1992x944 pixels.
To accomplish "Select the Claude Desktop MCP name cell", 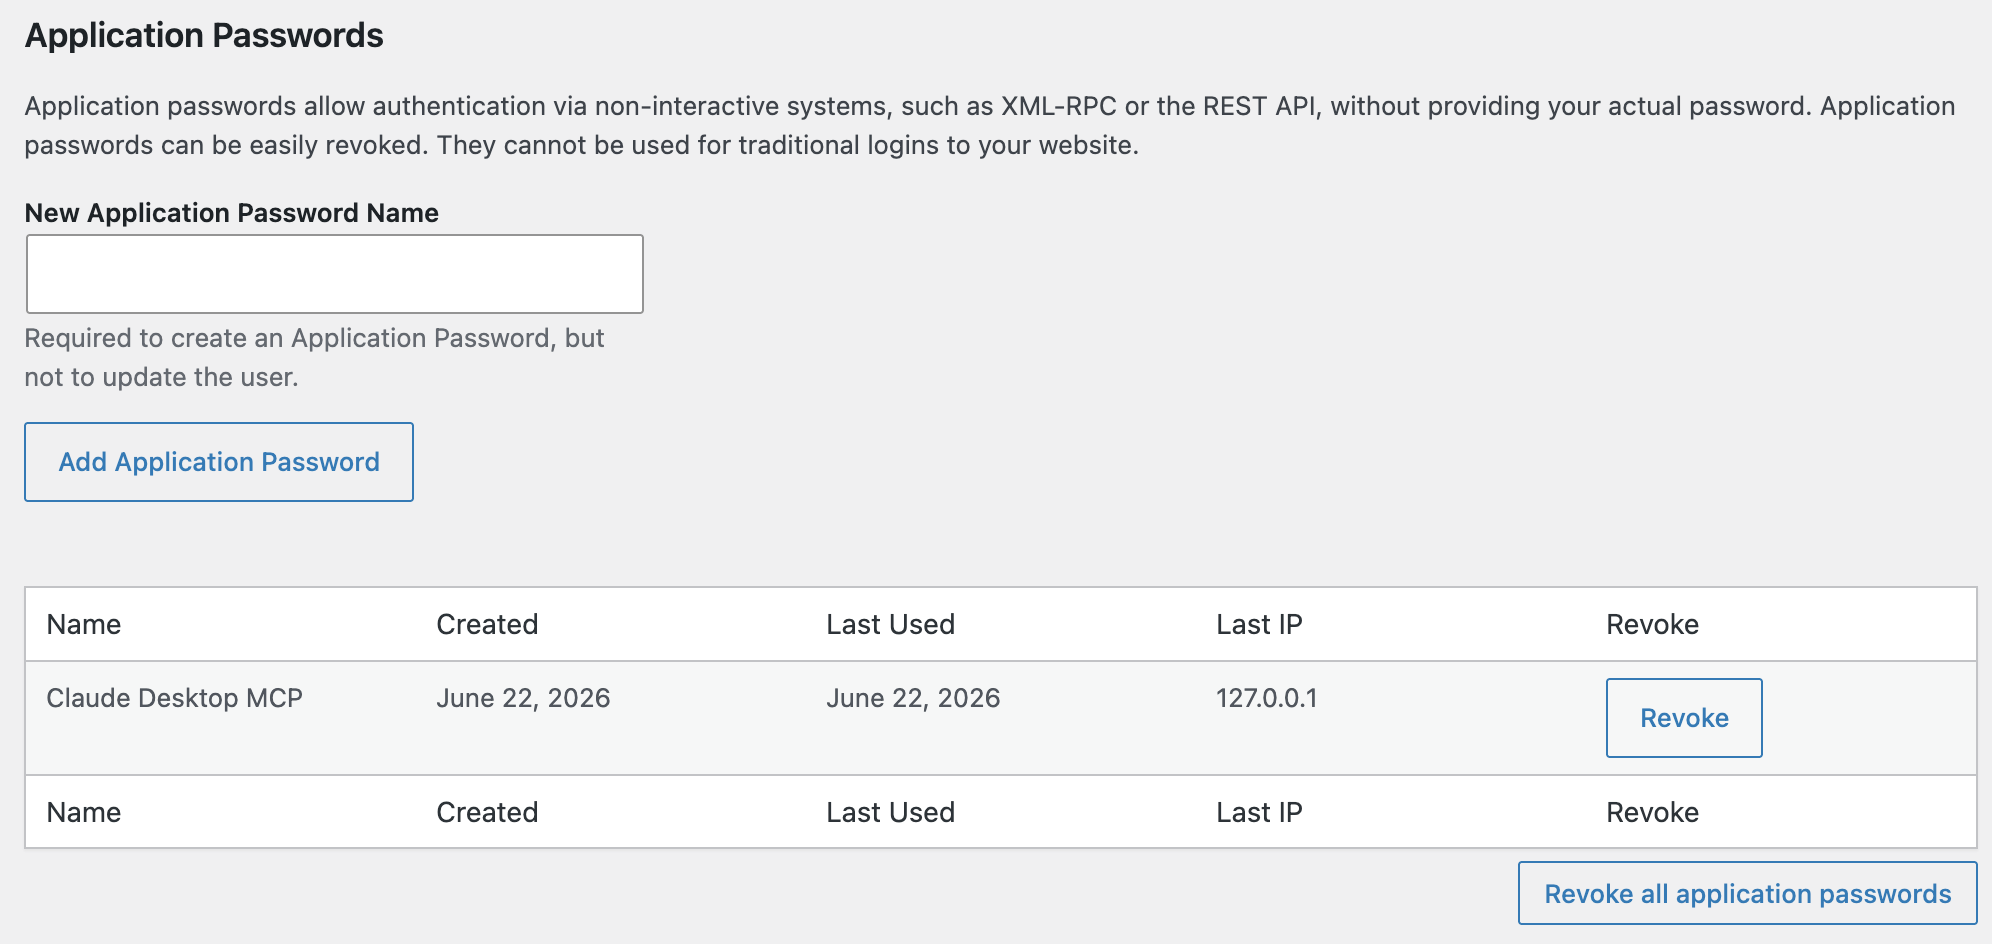I will [x=174, y=698].
